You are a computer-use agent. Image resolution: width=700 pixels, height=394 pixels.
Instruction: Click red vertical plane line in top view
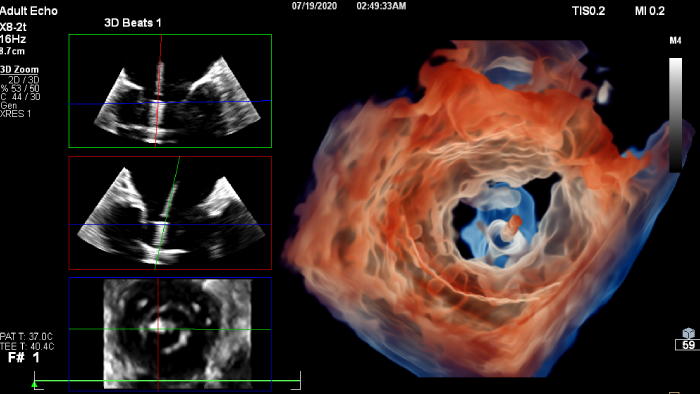[158, 91]
